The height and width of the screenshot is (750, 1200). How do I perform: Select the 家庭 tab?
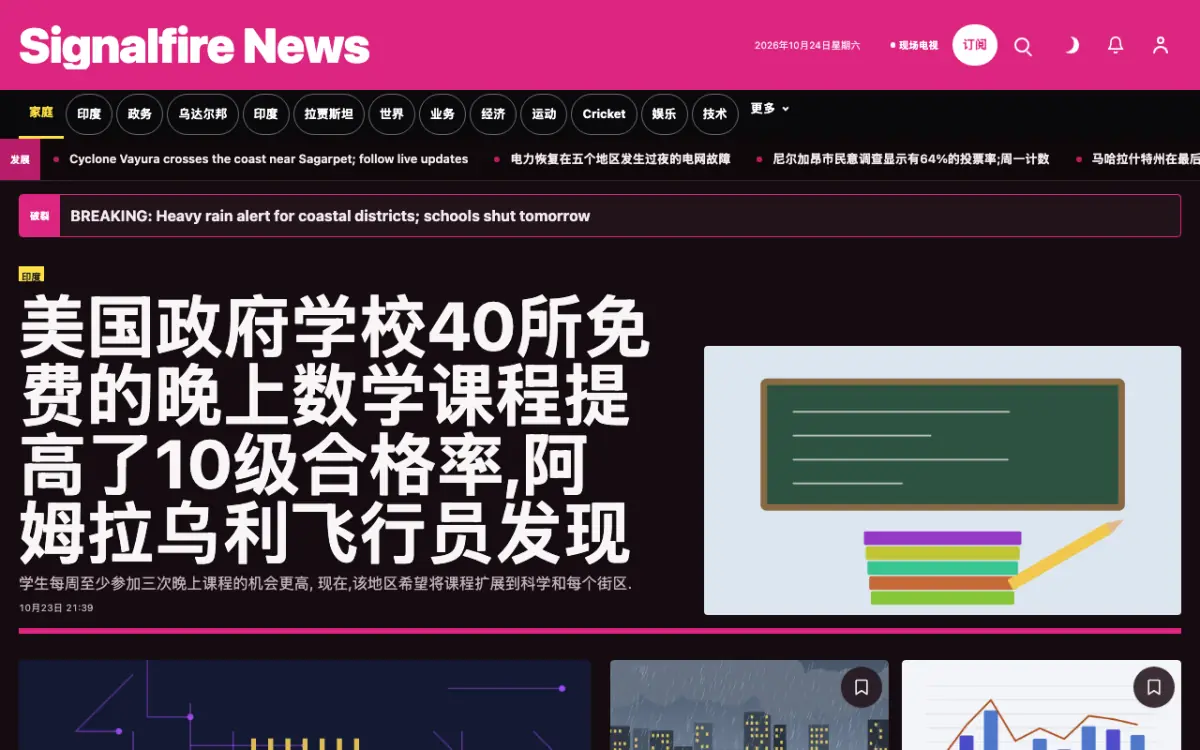[x=41, y=112]
